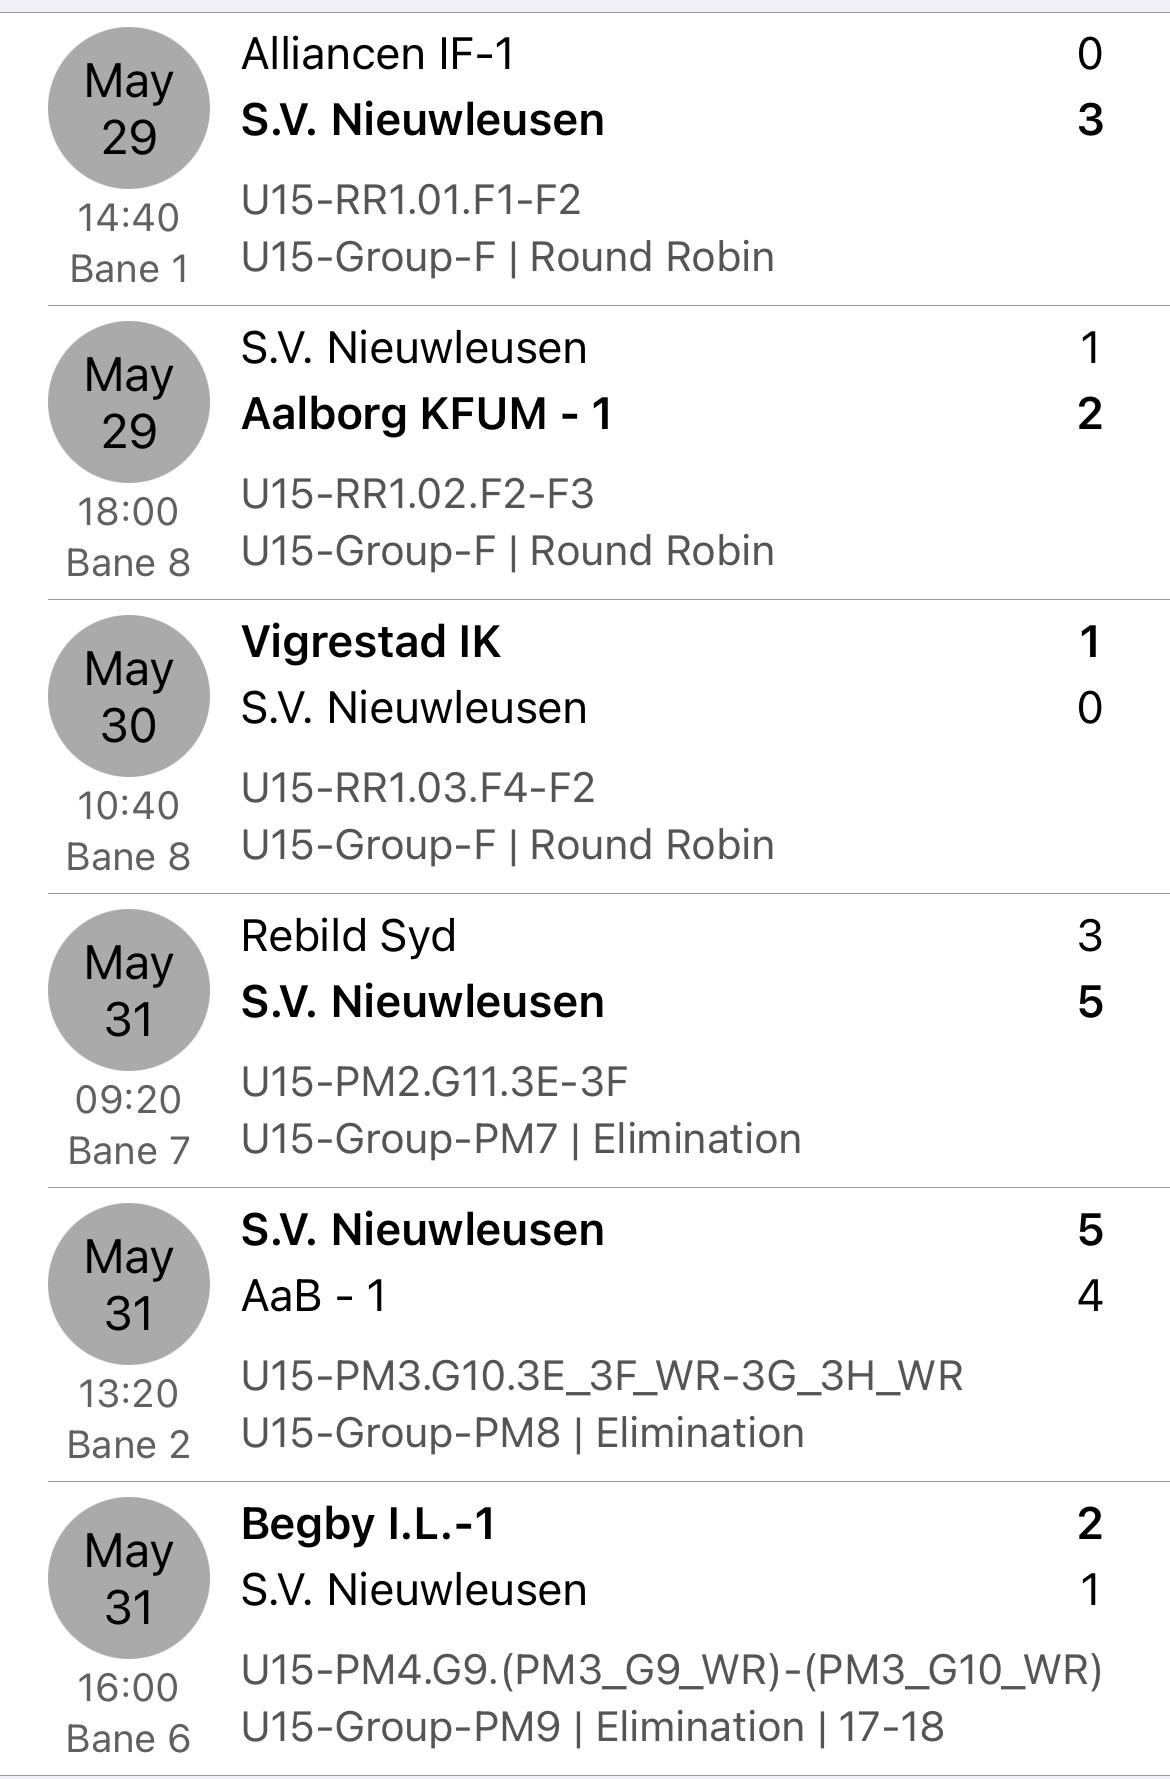Open match U15-RR1.01.F1-F2 details

click(411, 200)
